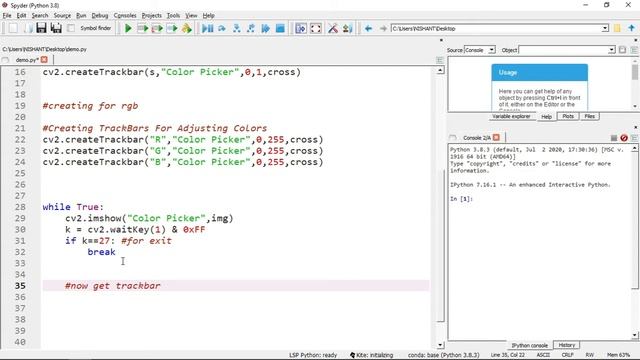The image size is (640, 360).
Task: Select the Console 2/A tab
Action: [x=477, y=138]
